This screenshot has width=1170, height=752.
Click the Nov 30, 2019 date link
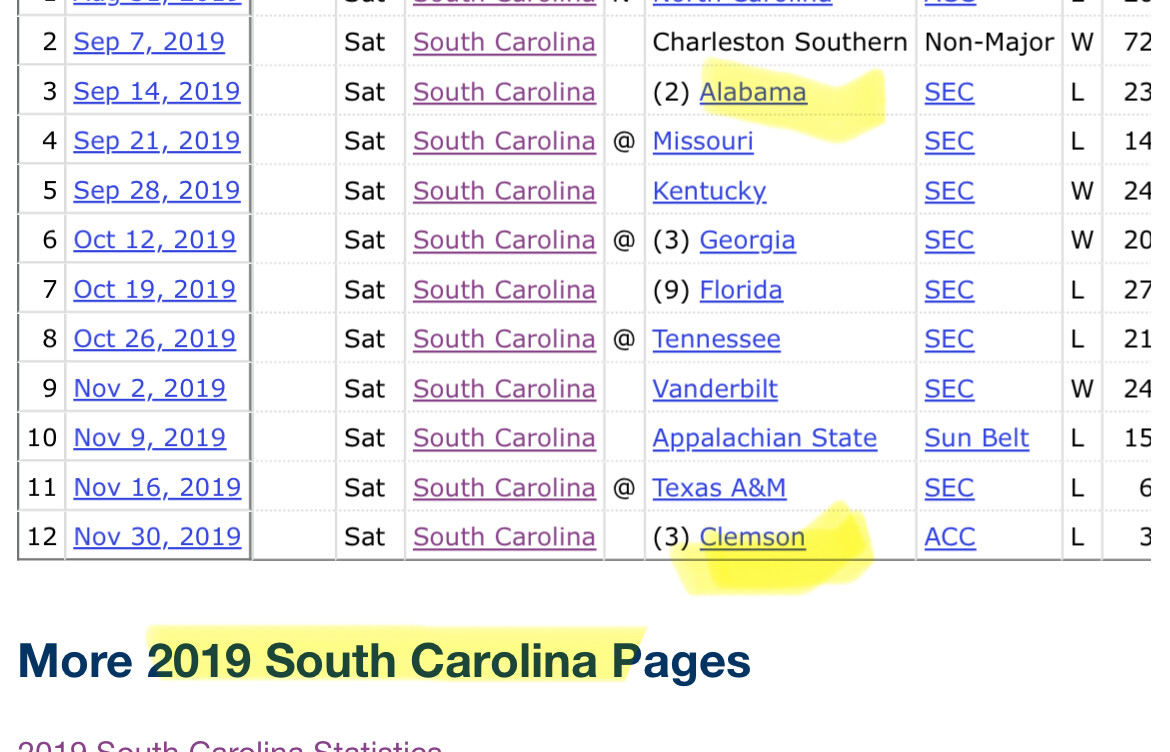point(157,537)
